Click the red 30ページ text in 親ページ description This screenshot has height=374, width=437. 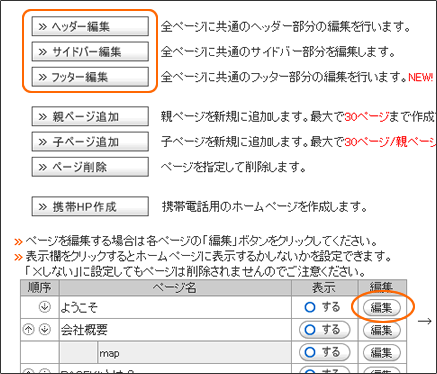coord(366,117)
